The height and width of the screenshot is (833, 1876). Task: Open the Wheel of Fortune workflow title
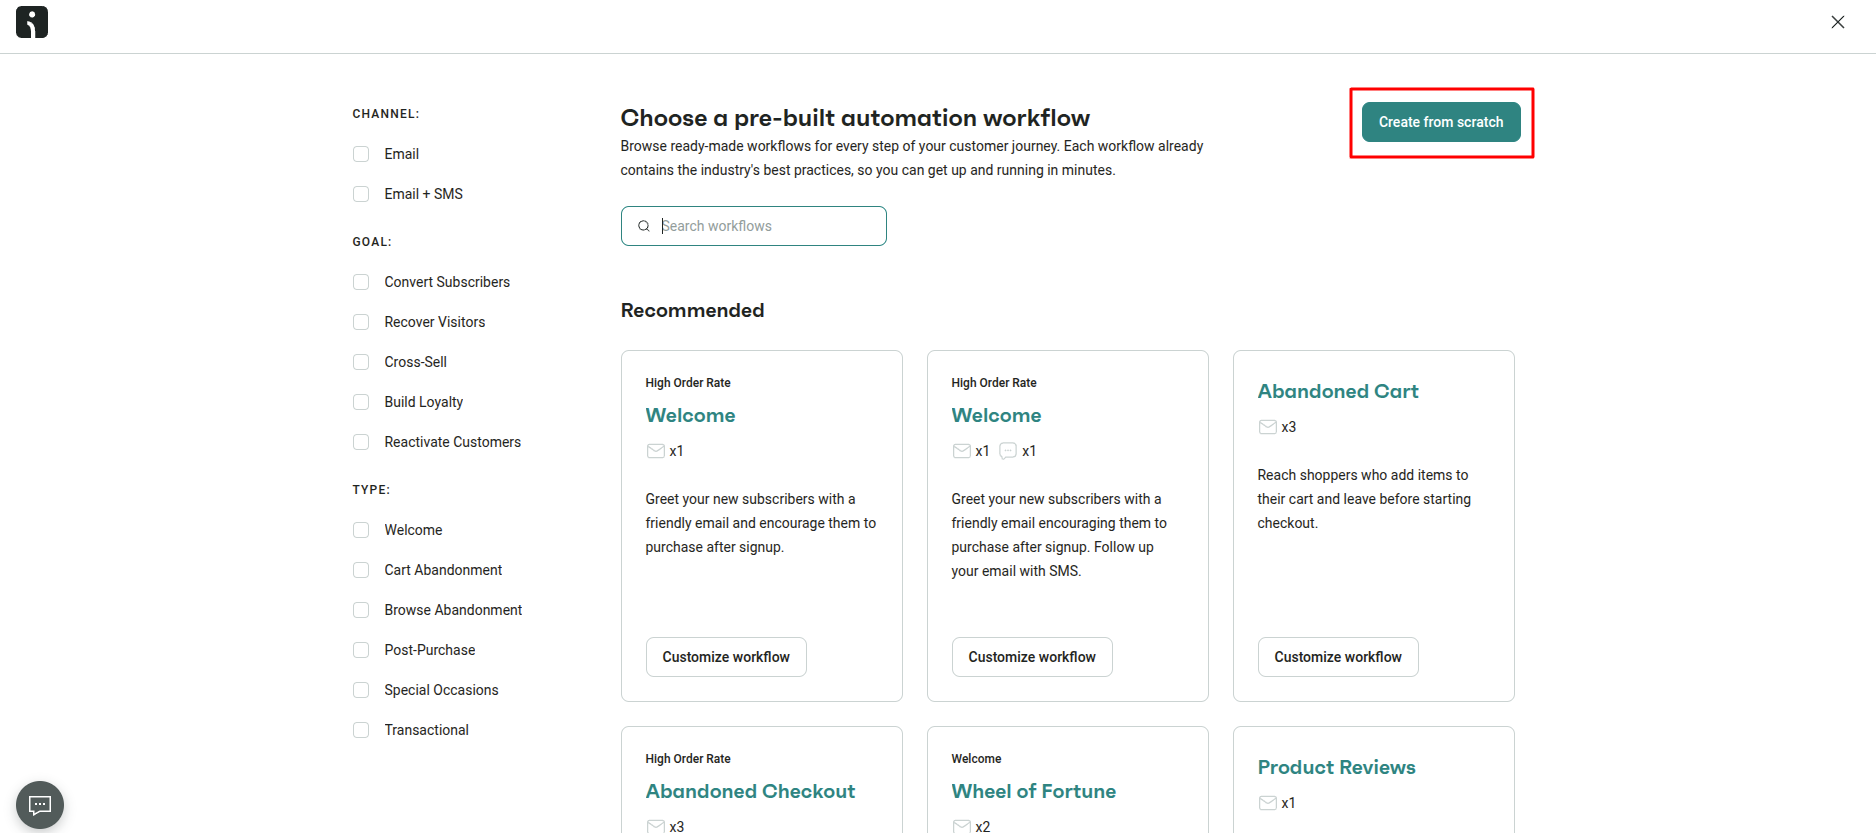pos(1033,791)
